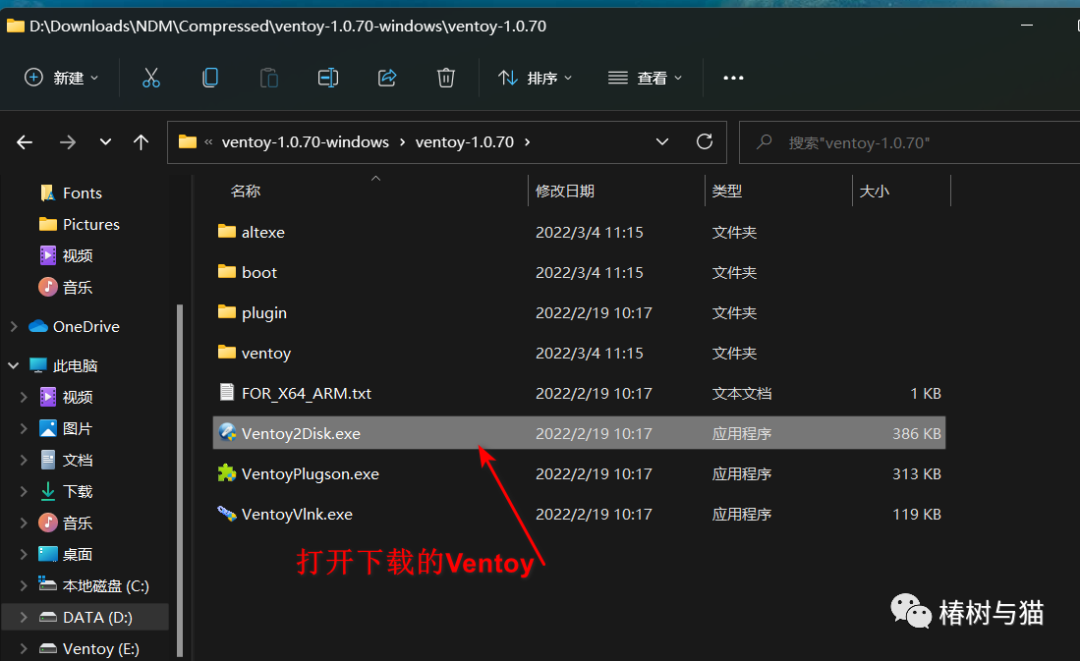Click ventoy-1.0.70-windows breadcrumb segment

(x=305, y=142)
